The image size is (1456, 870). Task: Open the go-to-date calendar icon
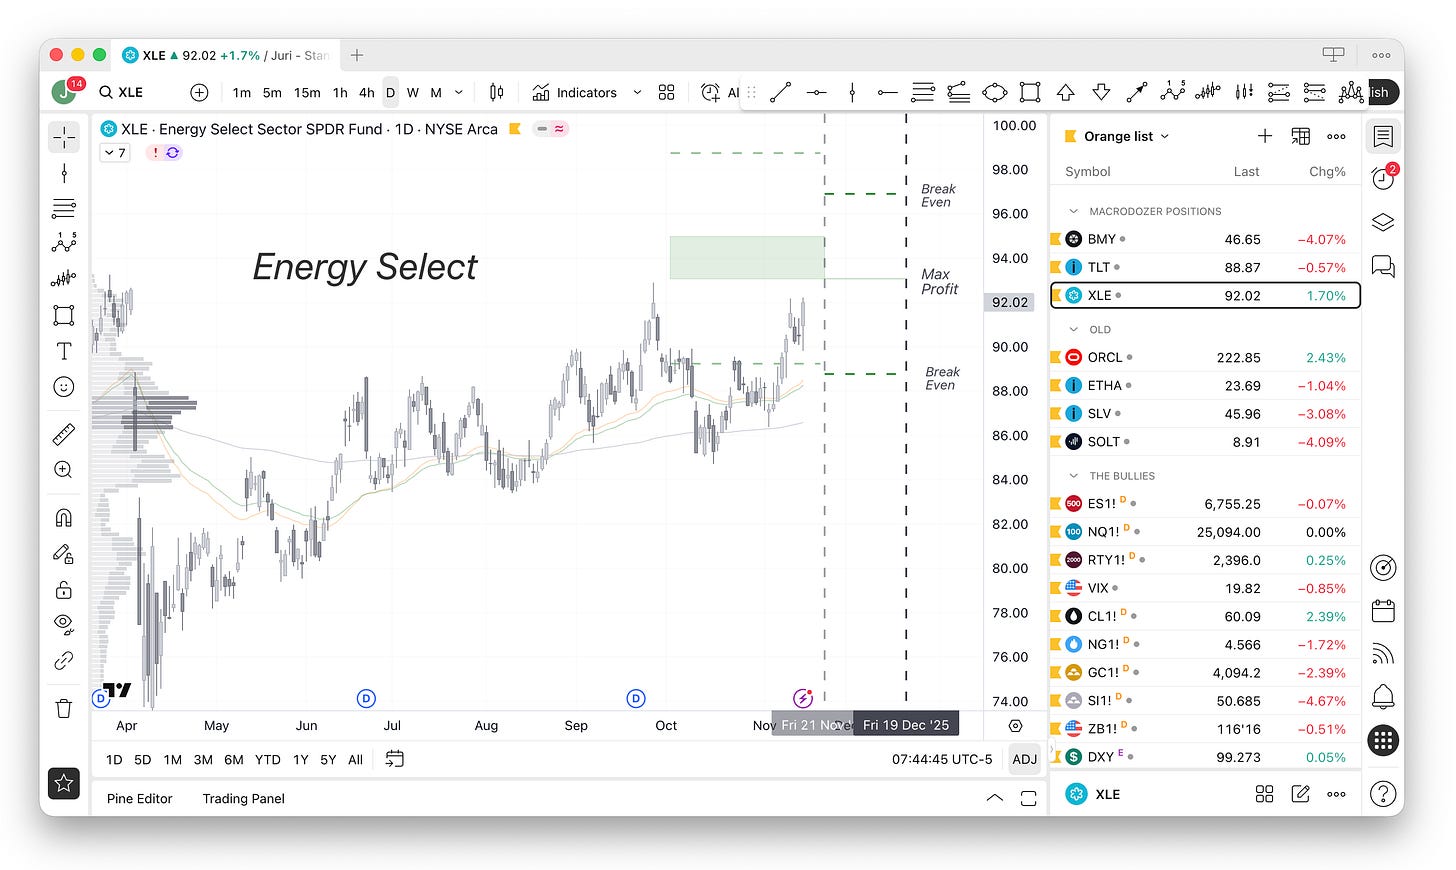click(395, 759)
